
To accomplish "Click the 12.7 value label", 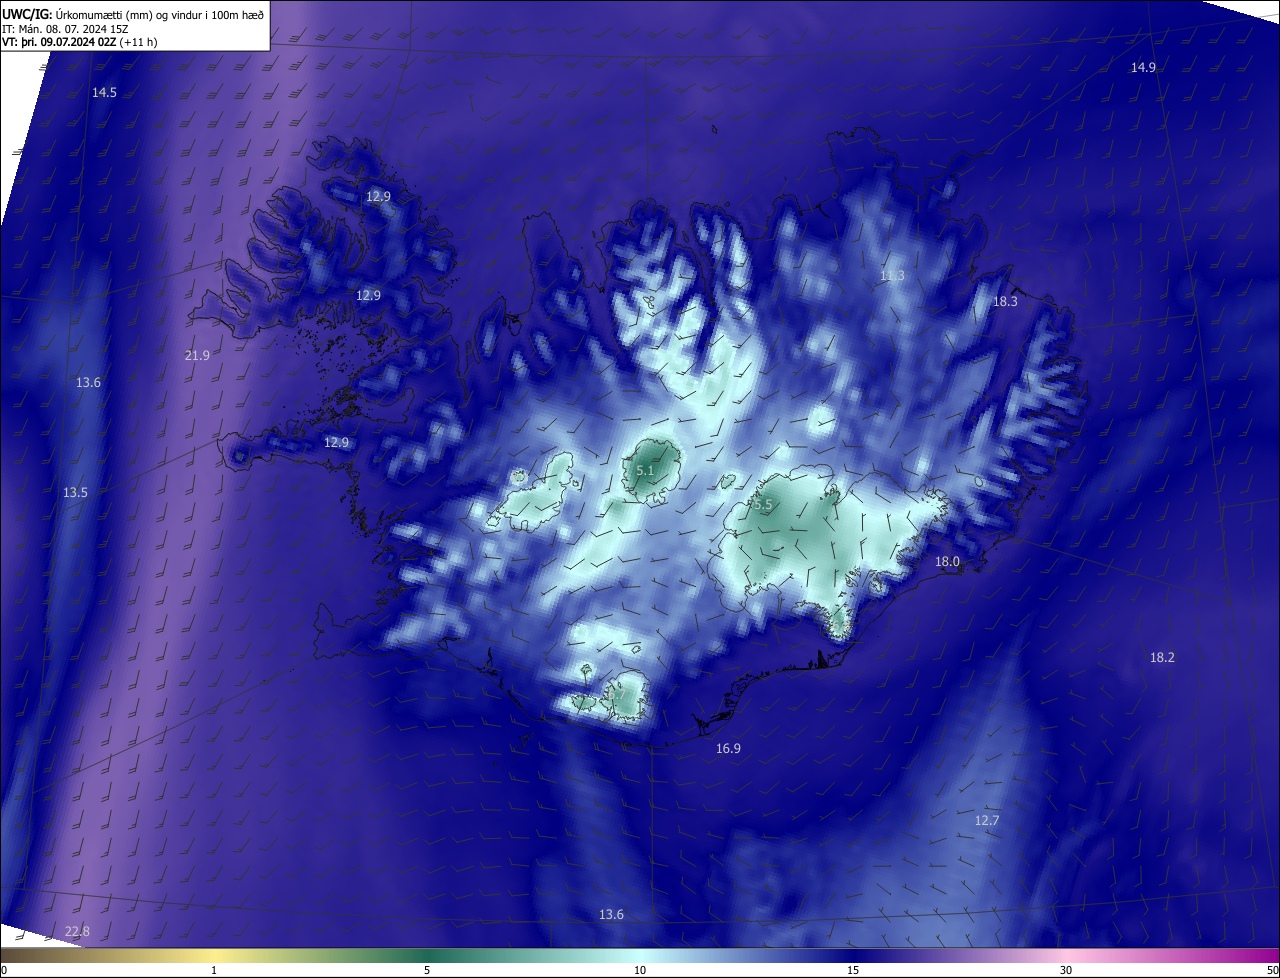I will click(986, 820).
